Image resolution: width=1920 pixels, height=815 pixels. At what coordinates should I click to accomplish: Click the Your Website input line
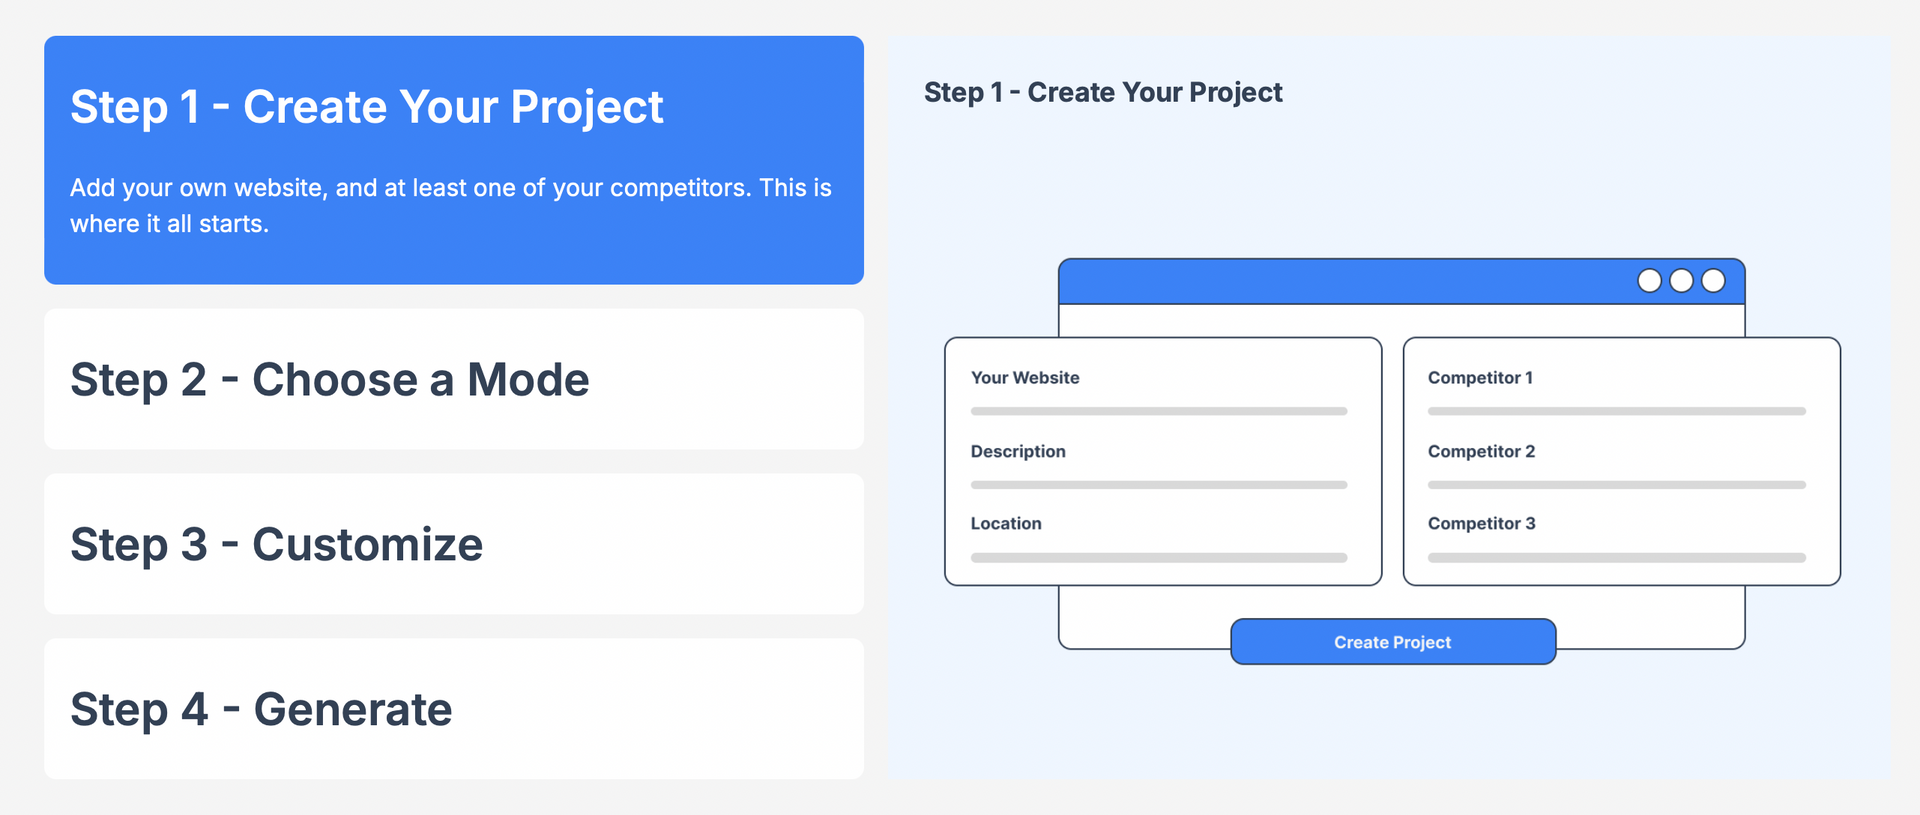(1159, 411)
